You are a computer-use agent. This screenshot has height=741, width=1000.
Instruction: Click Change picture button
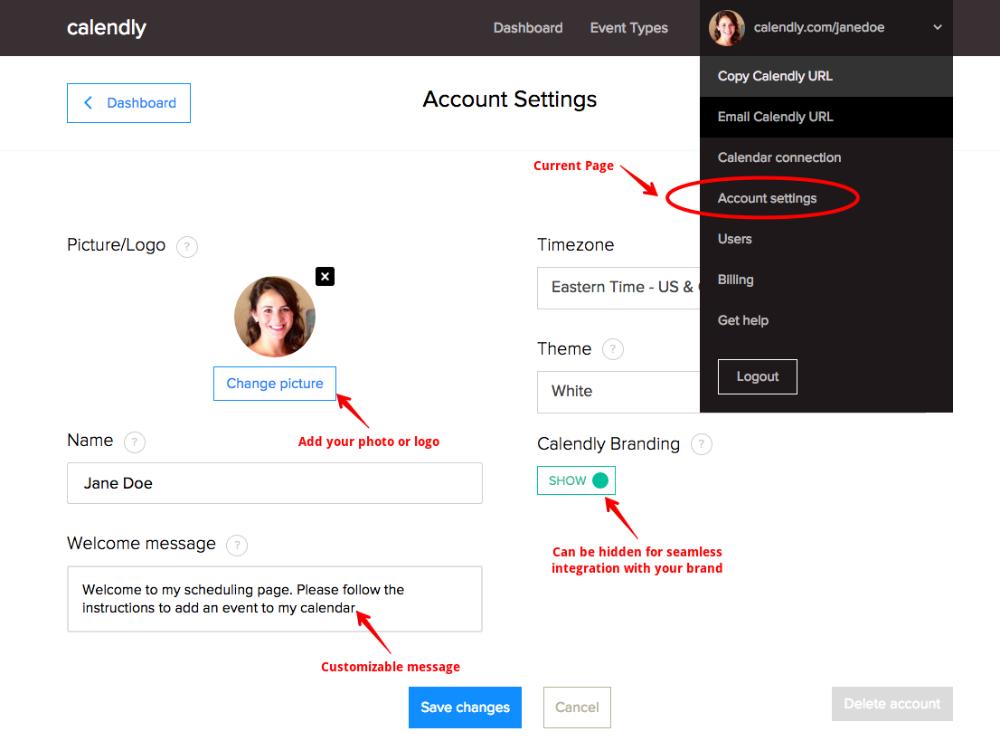pos(274,383)
